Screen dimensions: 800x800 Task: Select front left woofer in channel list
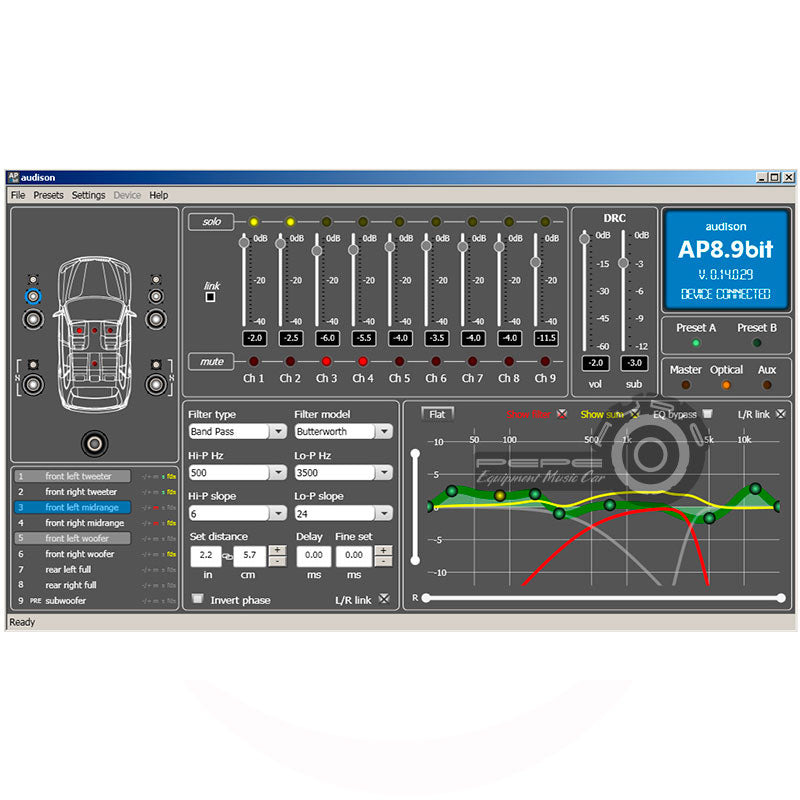[x=95, y=538]
